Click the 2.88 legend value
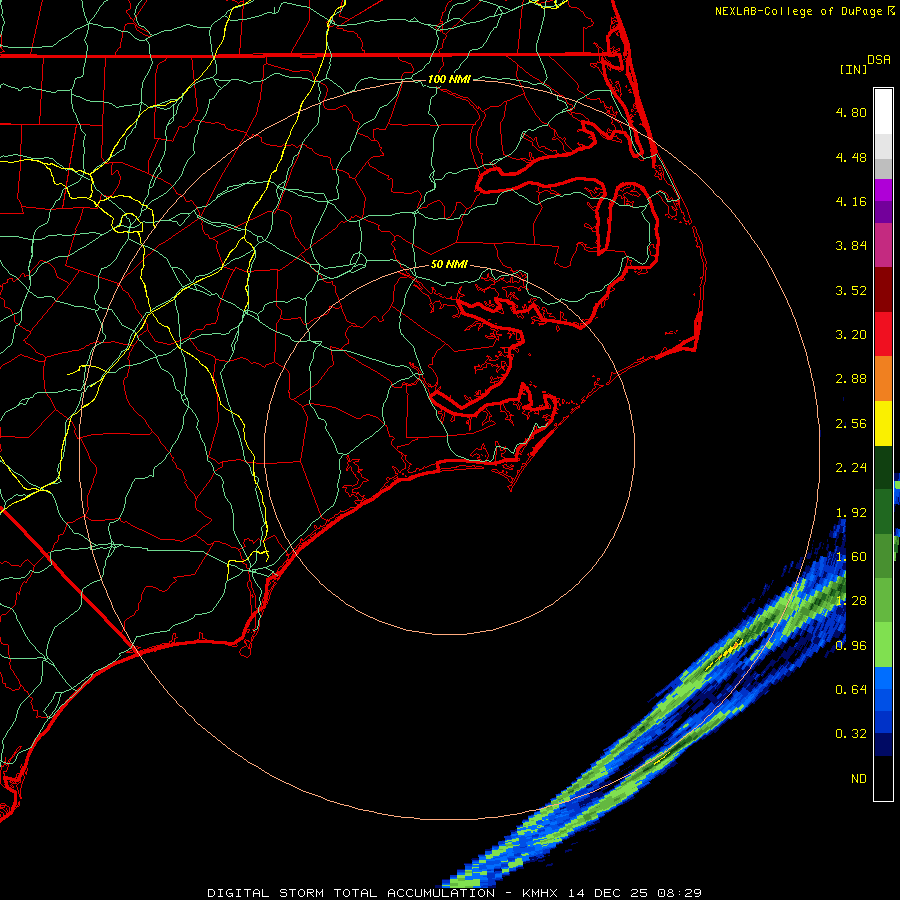The height and width of the screenshot is (900, 900). coord(851,379)
